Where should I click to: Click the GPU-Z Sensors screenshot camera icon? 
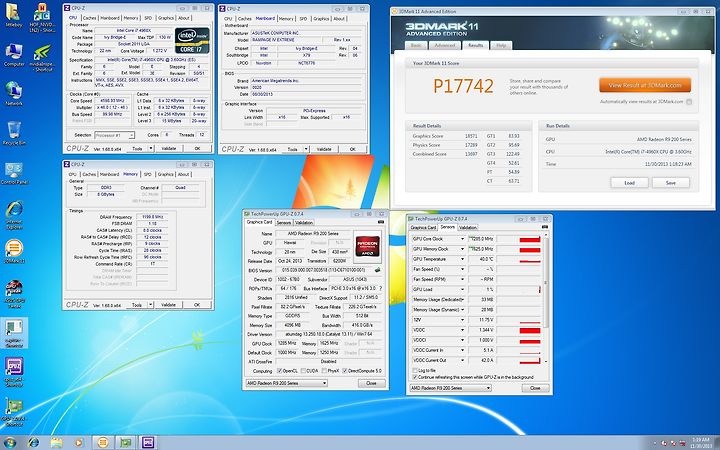(545, 227)
